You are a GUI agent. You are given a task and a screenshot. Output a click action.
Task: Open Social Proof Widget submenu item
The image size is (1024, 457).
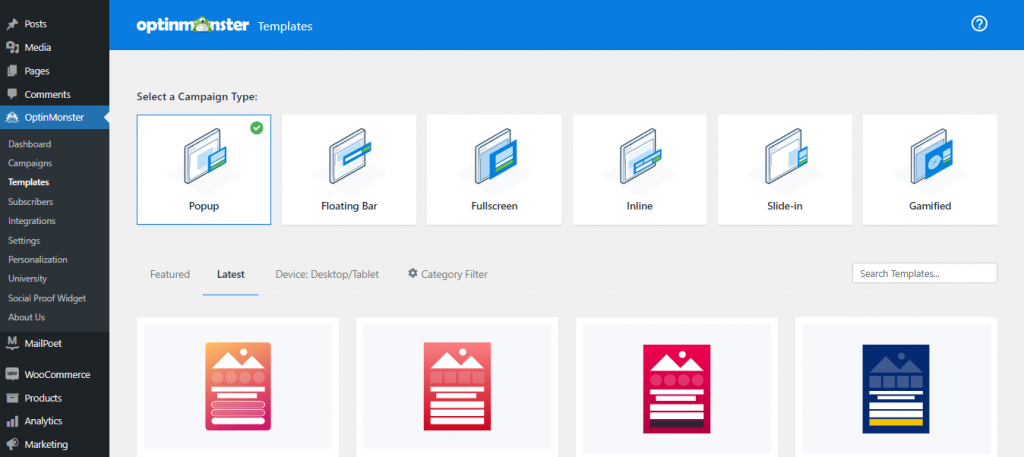pyautogui.click(x=47, y=298)
